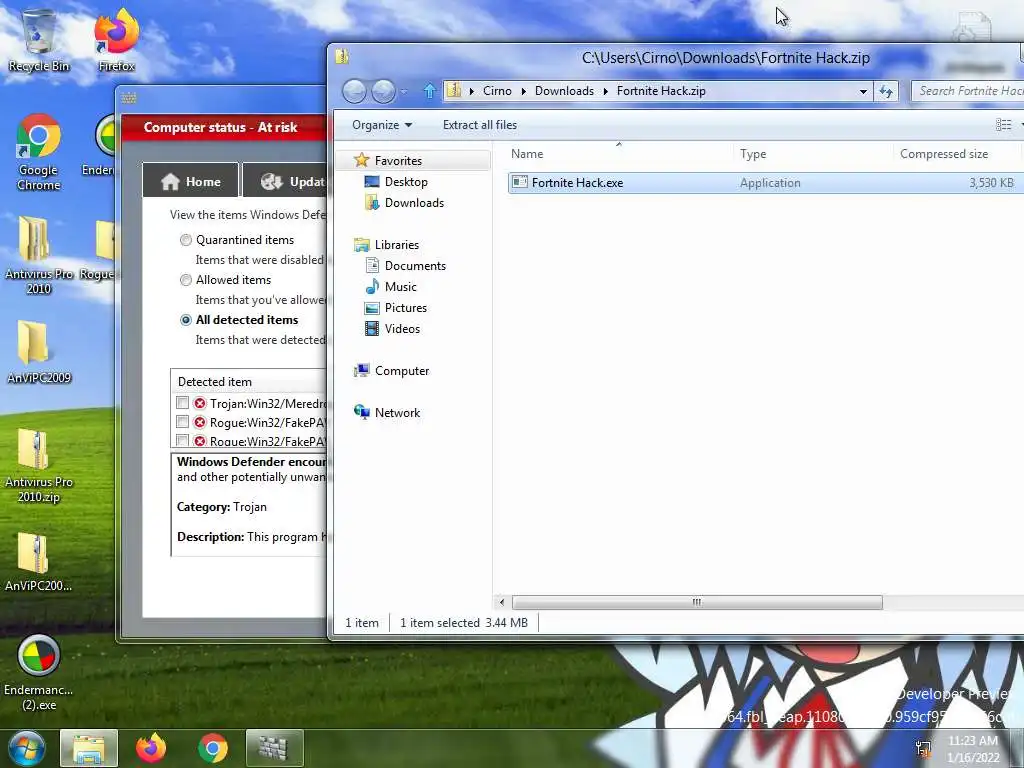Click the horizontal scrollbar left arrow
Viewport: 1024px width, 768px height.
pos(502,602)
